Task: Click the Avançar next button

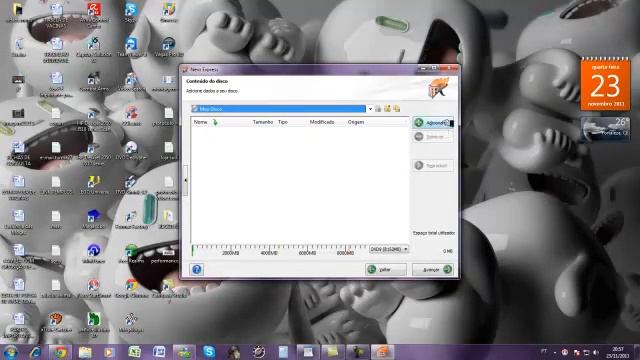Action: click(x=433, y=269)
